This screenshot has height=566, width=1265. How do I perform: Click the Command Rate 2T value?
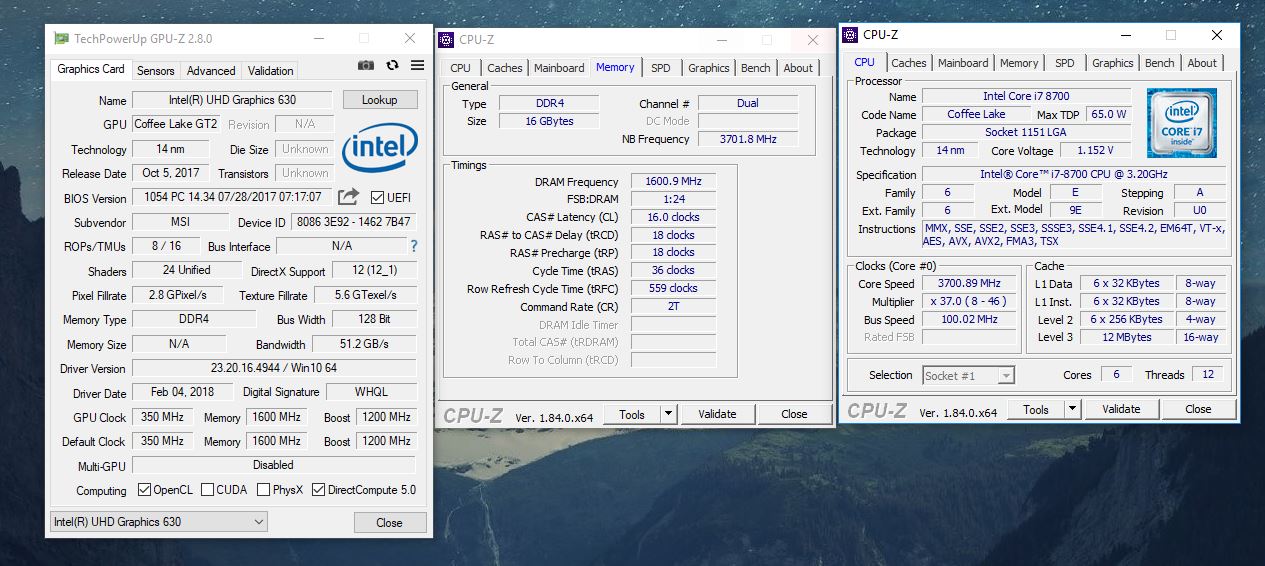coord(673,307)
